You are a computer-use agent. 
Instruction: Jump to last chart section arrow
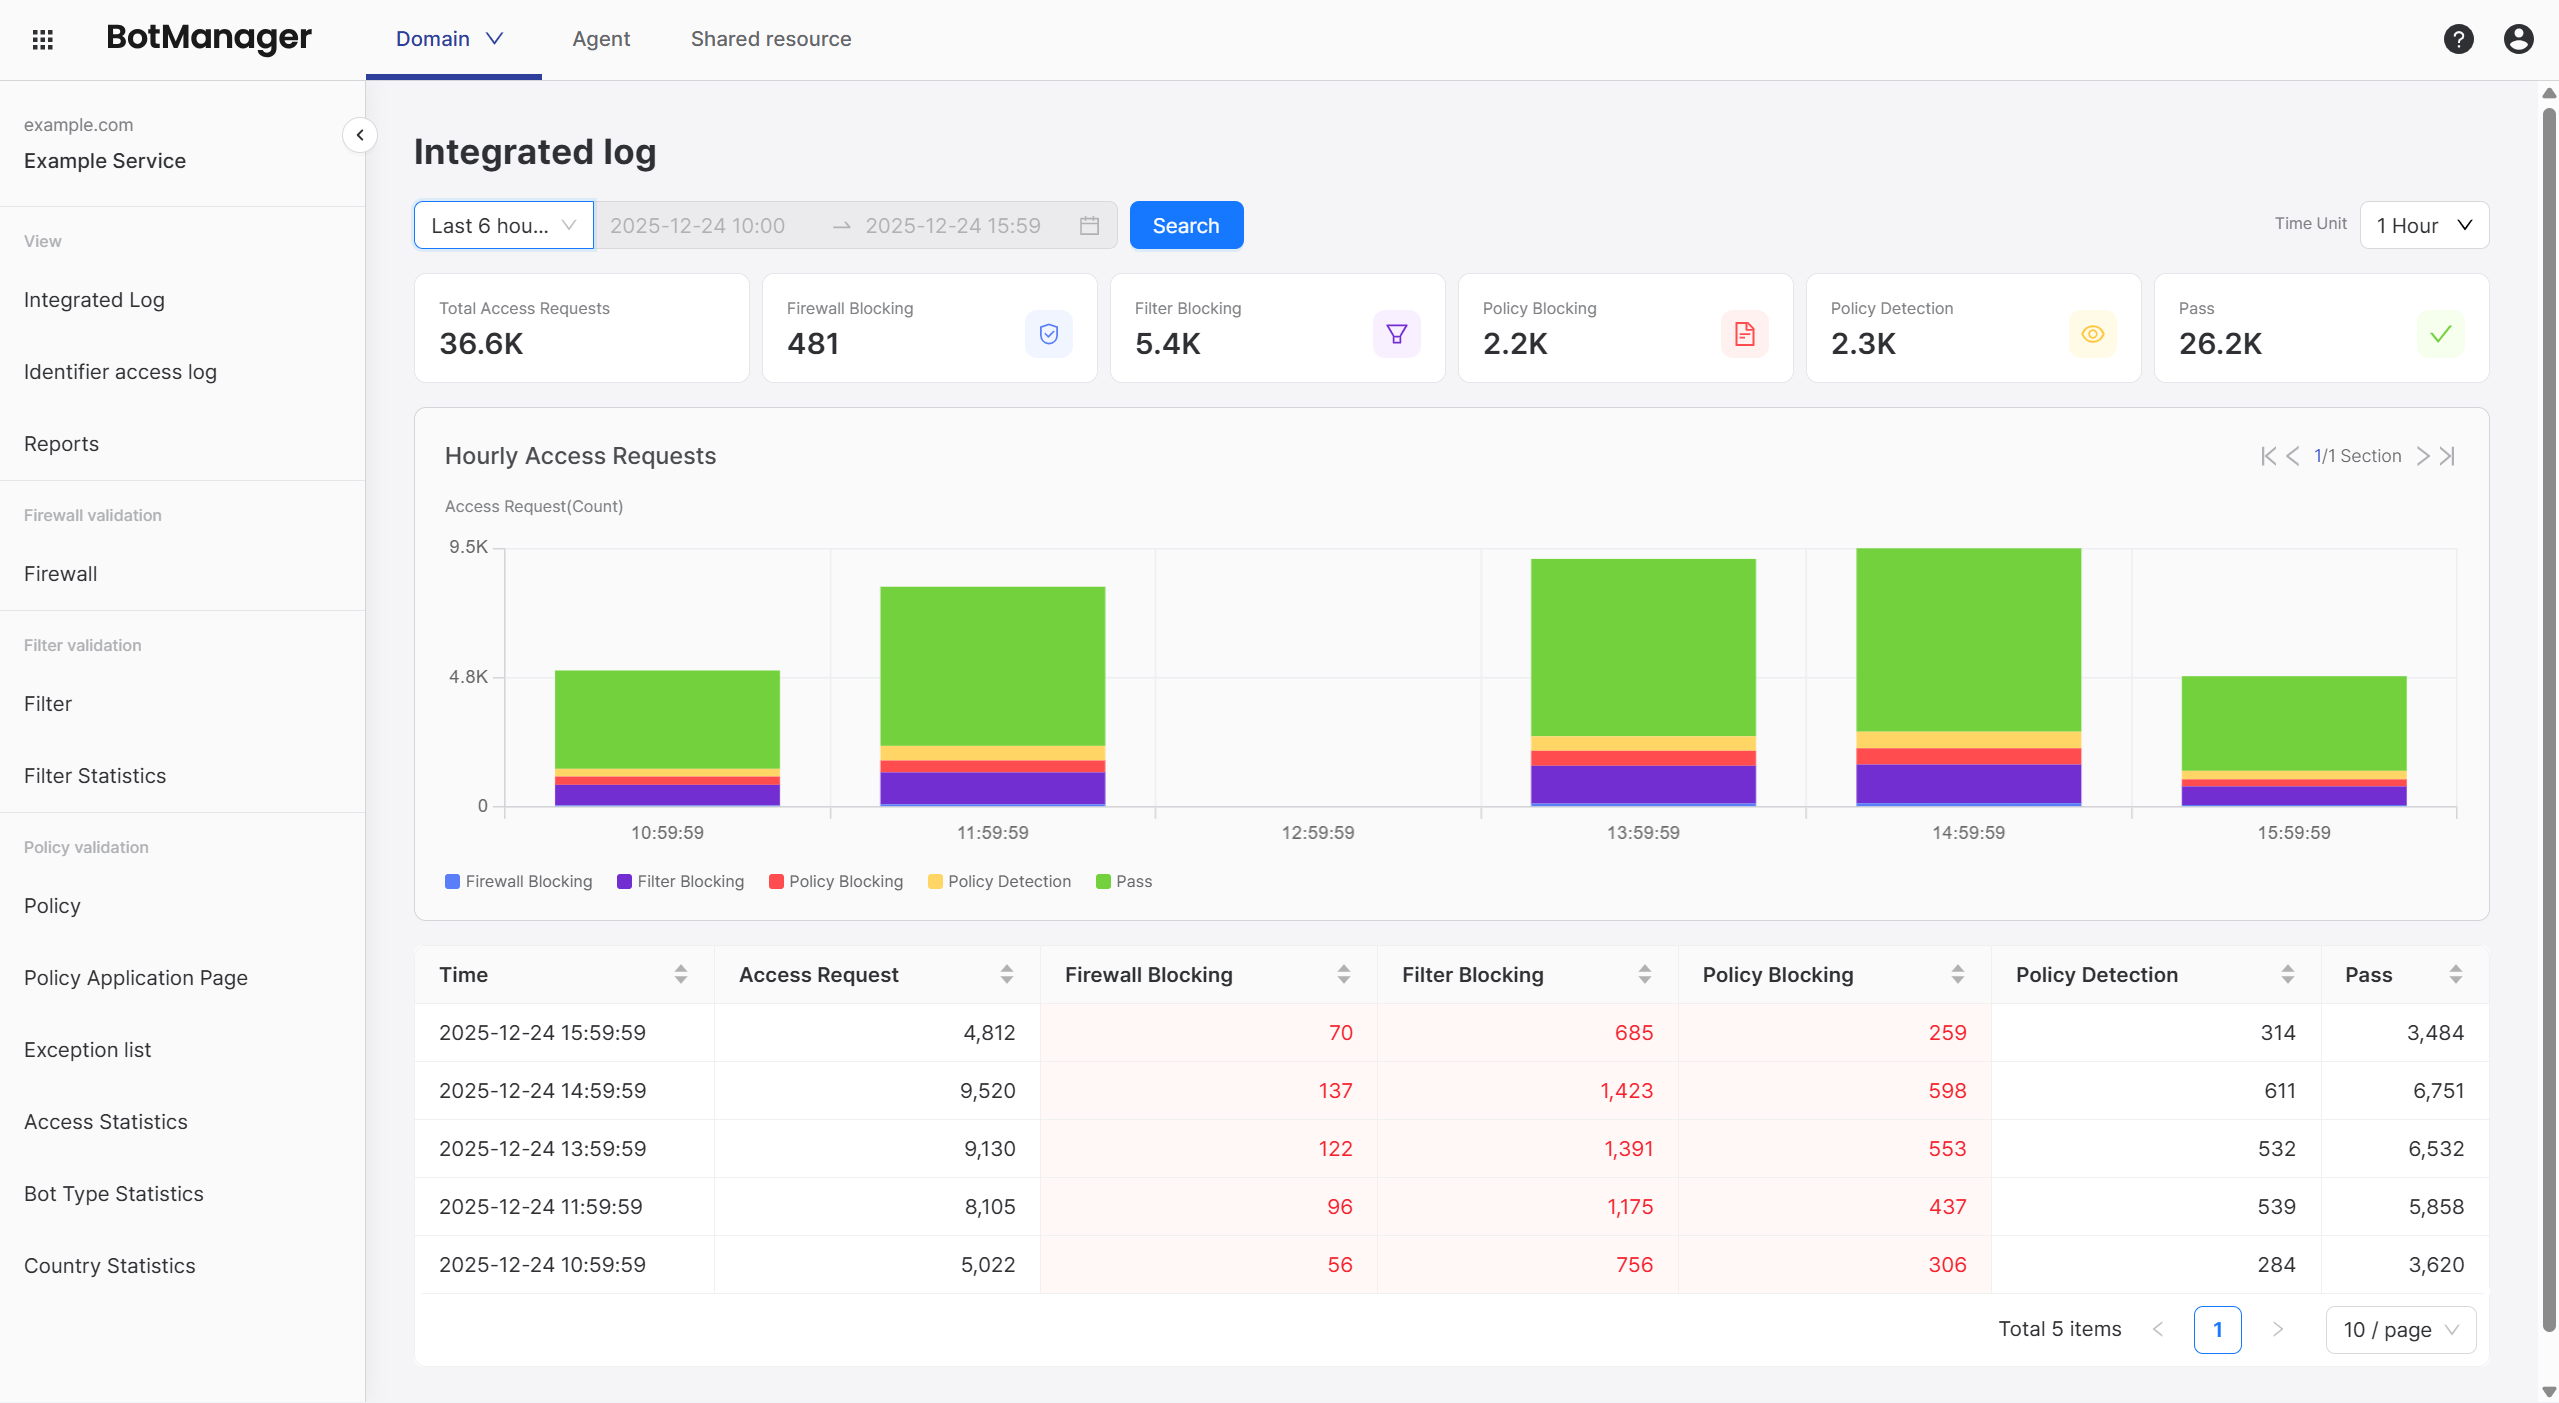click(x=2447, y=456)
